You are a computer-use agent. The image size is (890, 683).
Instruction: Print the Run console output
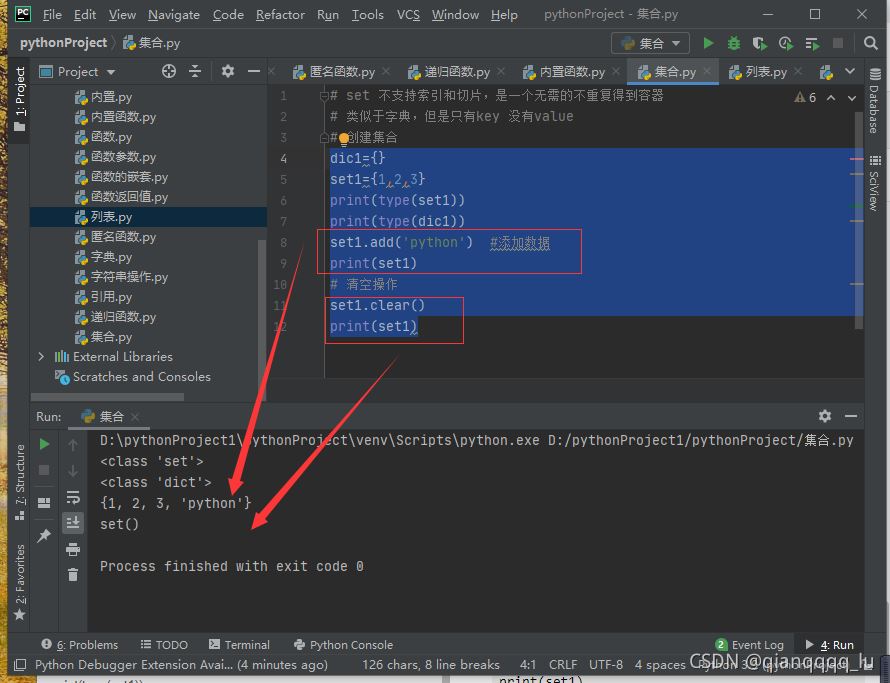tap(73, 548)
